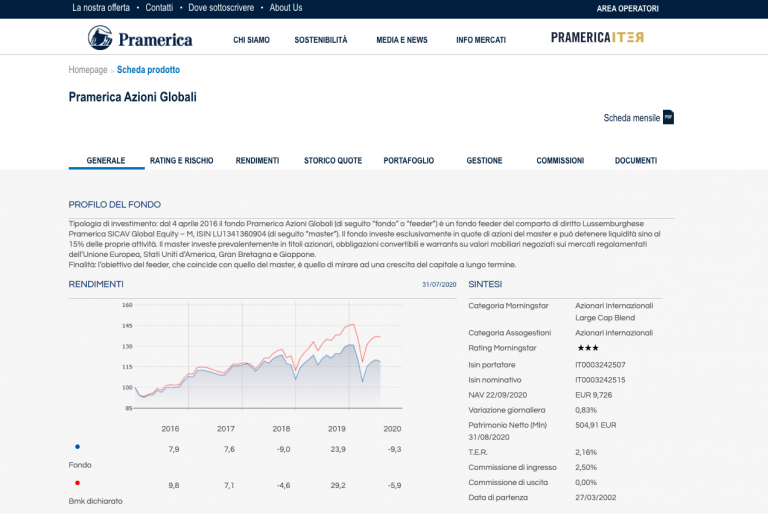Screen dimensions: 768x514
Task: Click the PROFILO DEL FONDO heading
Action: point(115,205)
